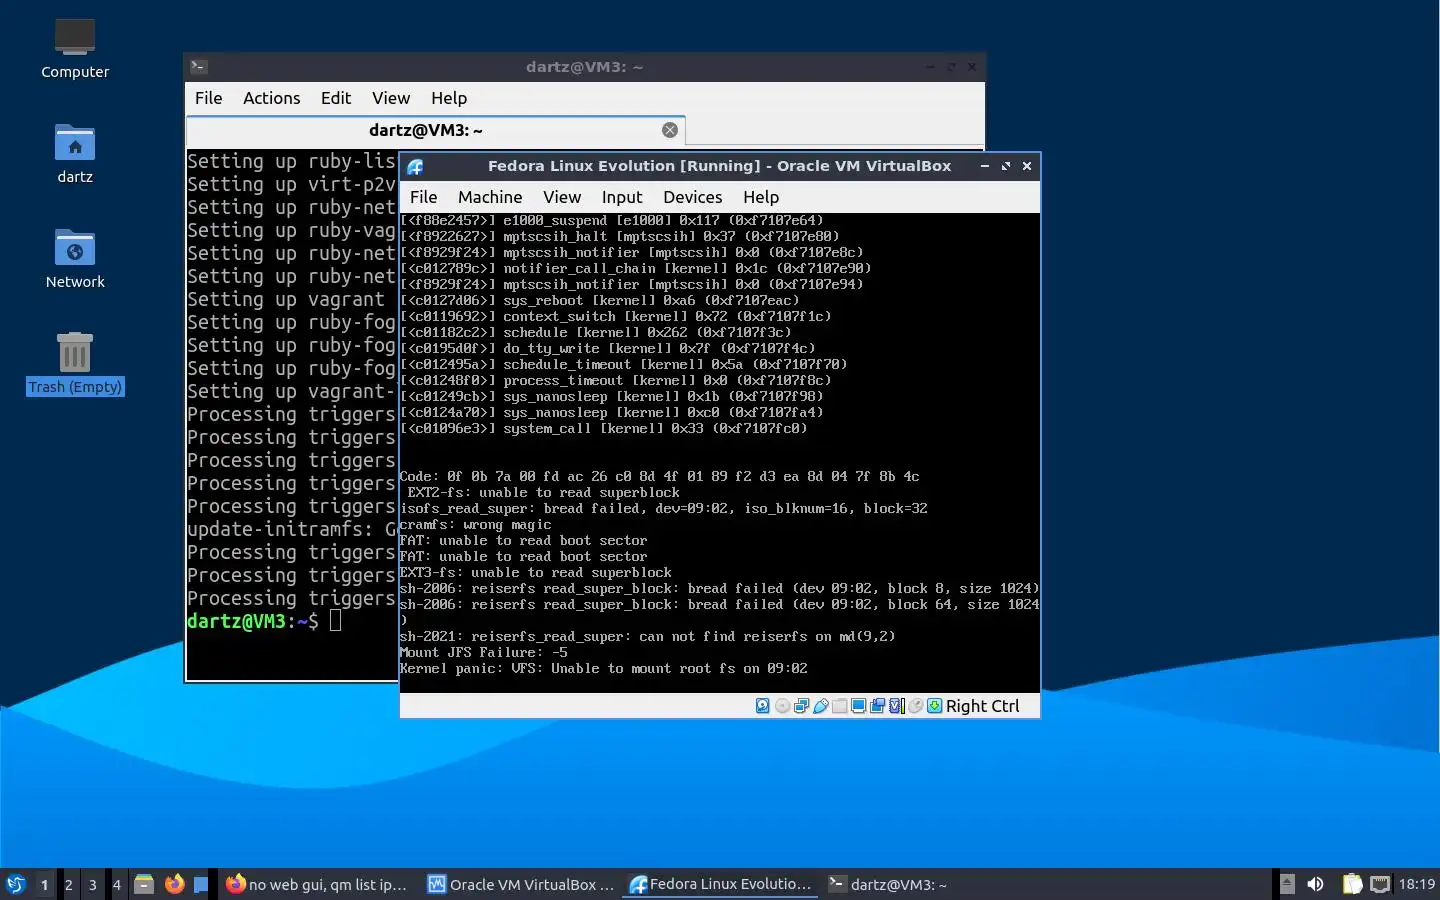This screenshot has height=900, width=1440.
Task: Open the application launcher menu in taskbar
Action: point(16,884)
